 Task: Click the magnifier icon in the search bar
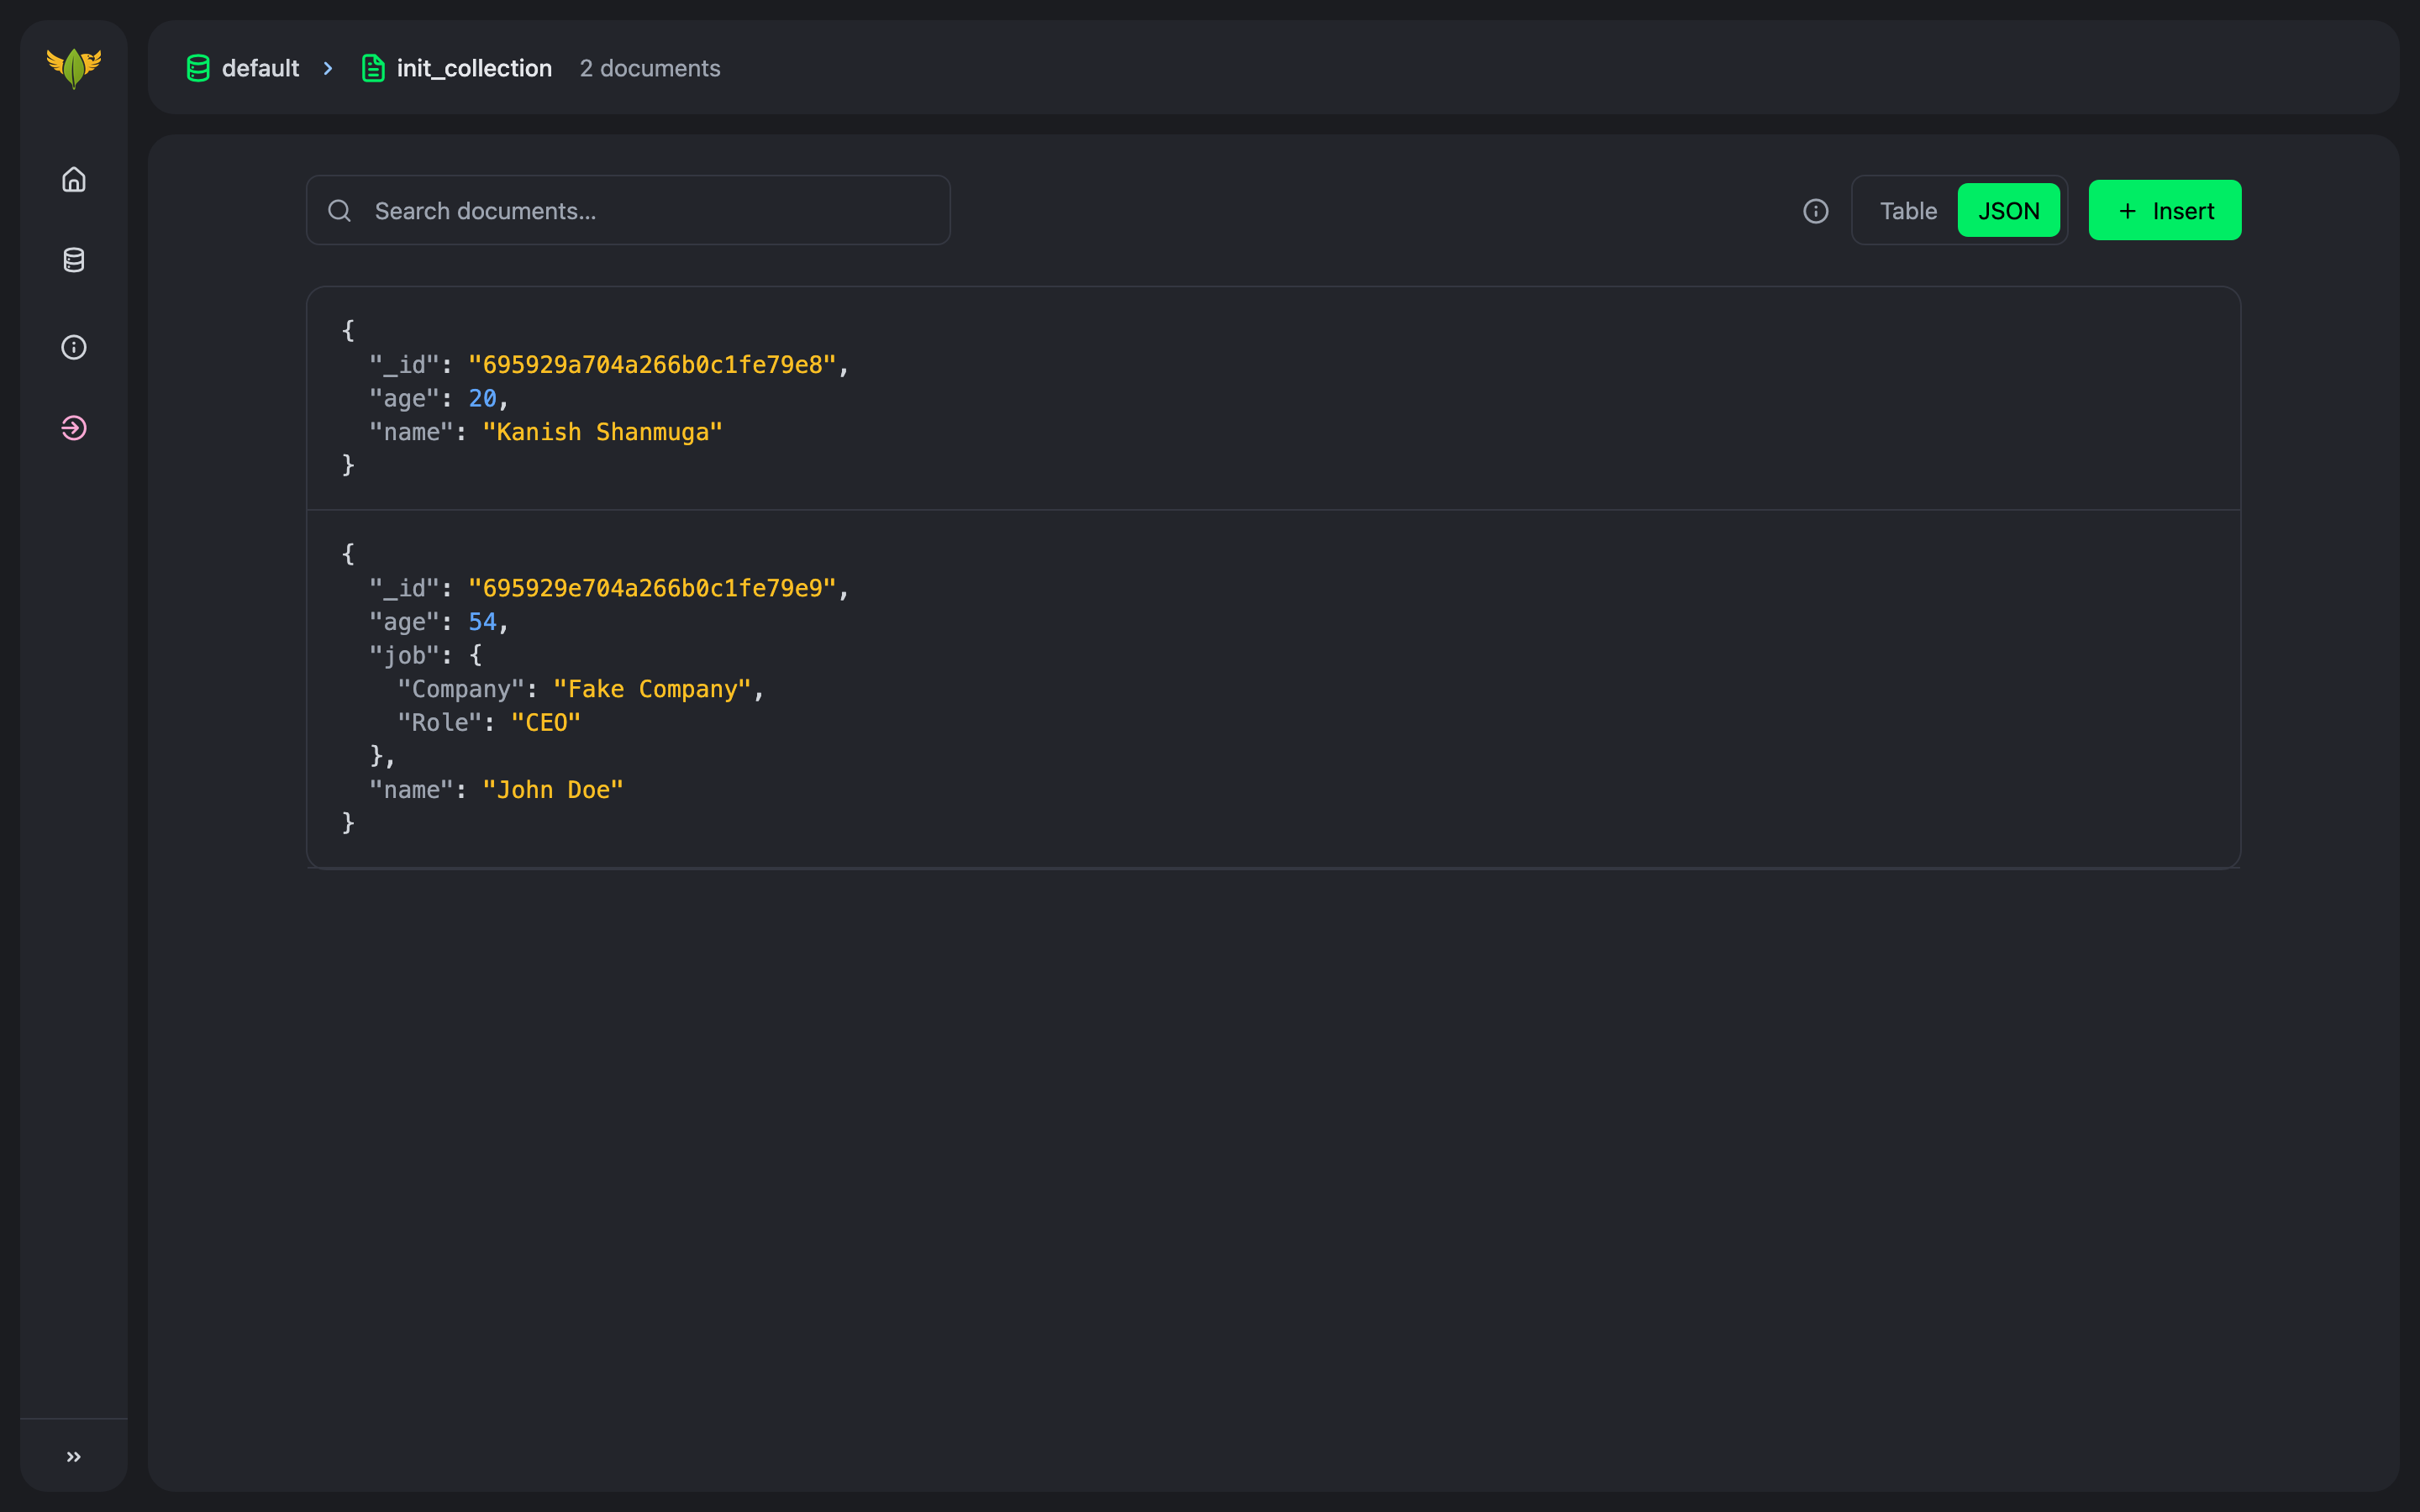339,210
